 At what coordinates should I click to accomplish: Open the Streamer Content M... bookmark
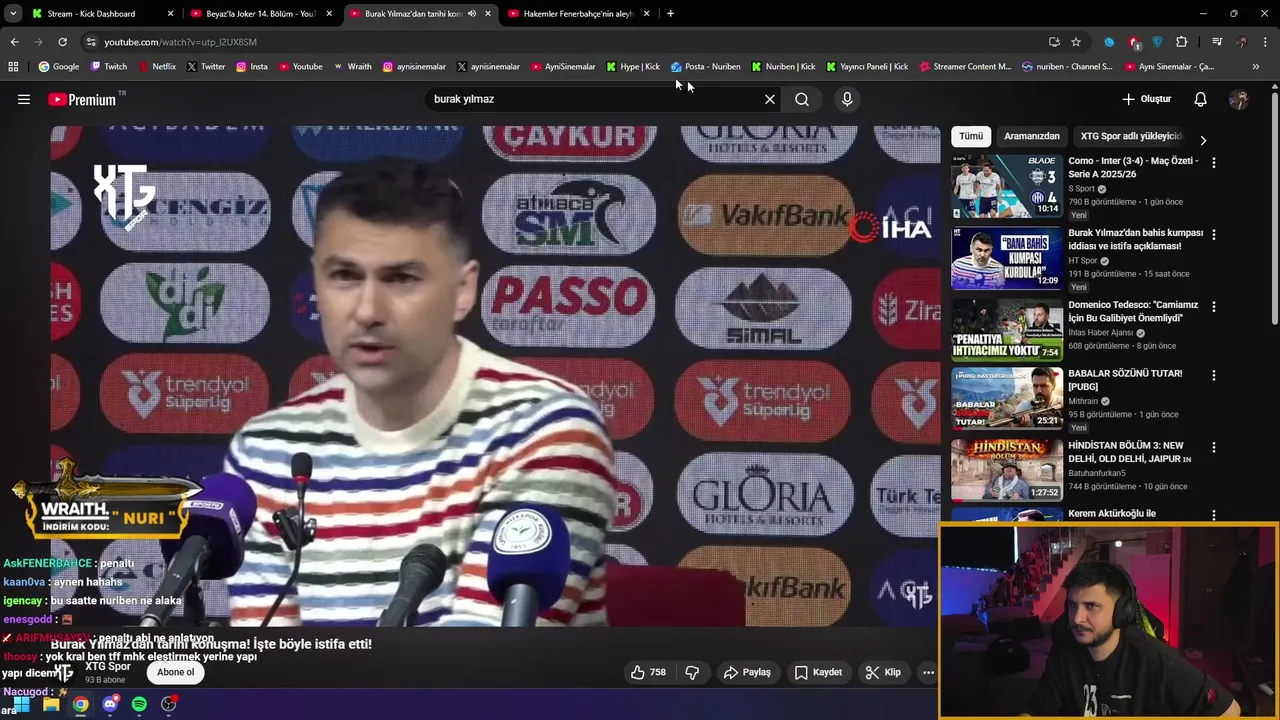click(x=964, y=67)
